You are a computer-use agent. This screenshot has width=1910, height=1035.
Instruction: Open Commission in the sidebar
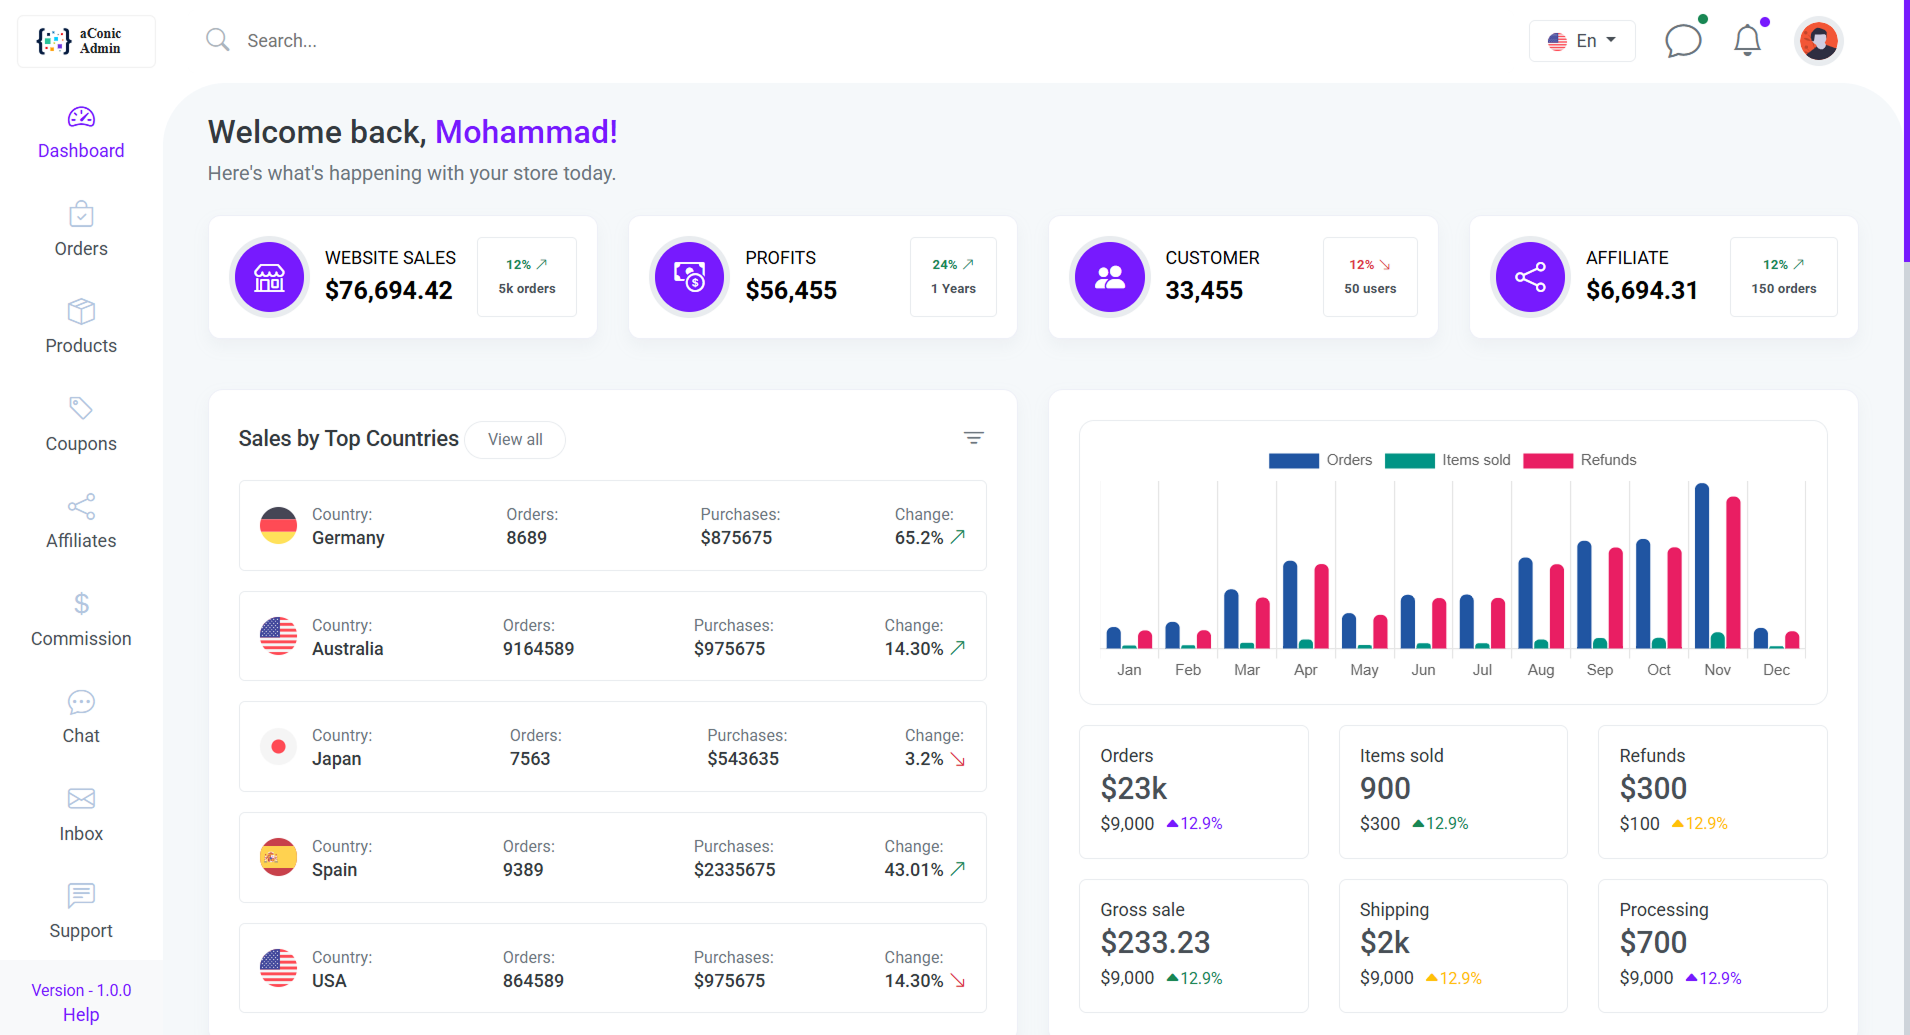coord(81,620)
